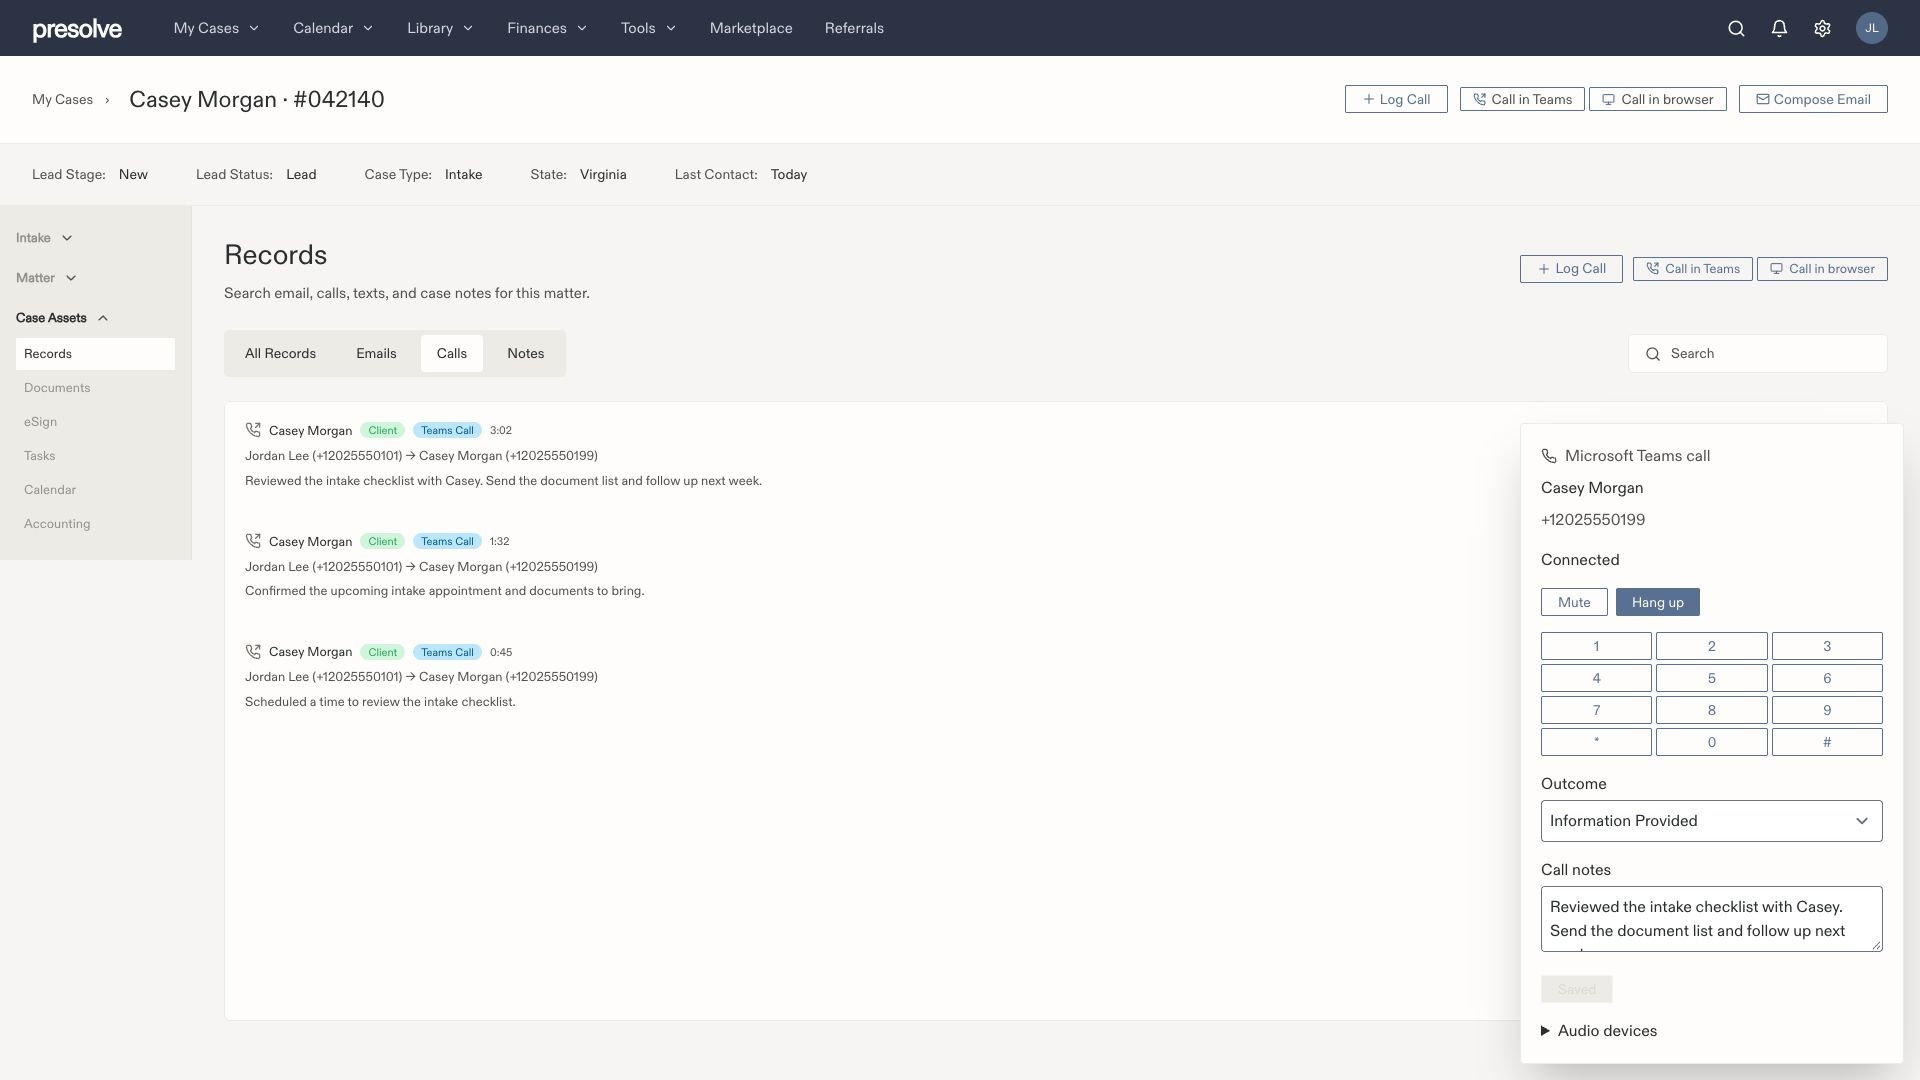Screen dimensions: 1920x1080
Task: Collapse the Case Assets sidebar section
Action: click(62, 318)
